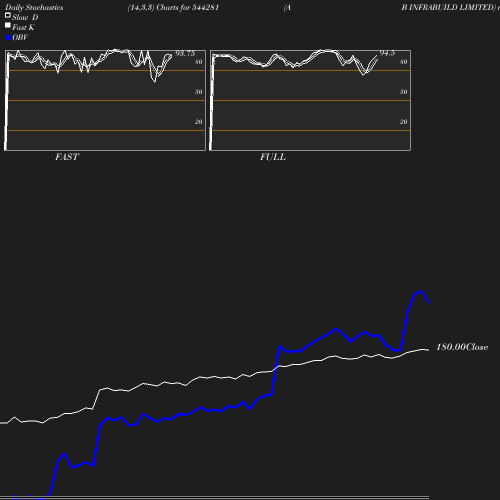Screen dimensions: 500x500
Task: Click the Fast K legend swatch
Action: tap(8, 25)
